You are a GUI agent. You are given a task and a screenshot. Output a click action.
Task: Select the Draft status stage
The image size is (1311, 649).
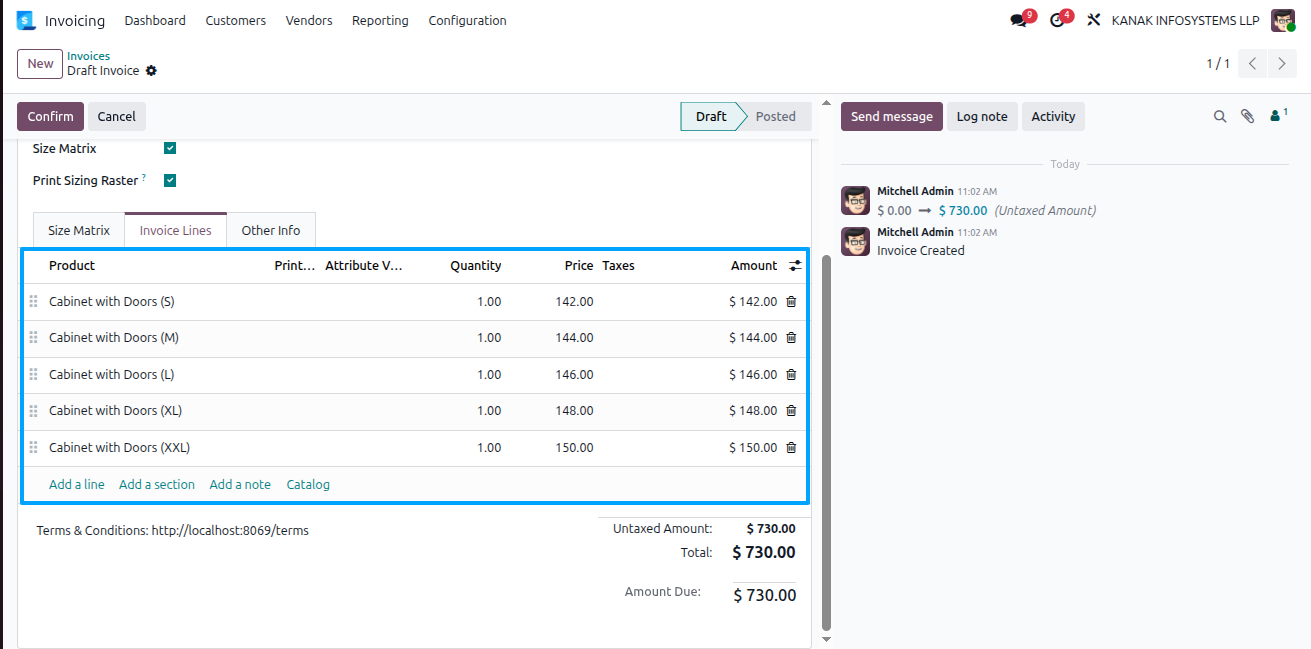click(711, 116)
